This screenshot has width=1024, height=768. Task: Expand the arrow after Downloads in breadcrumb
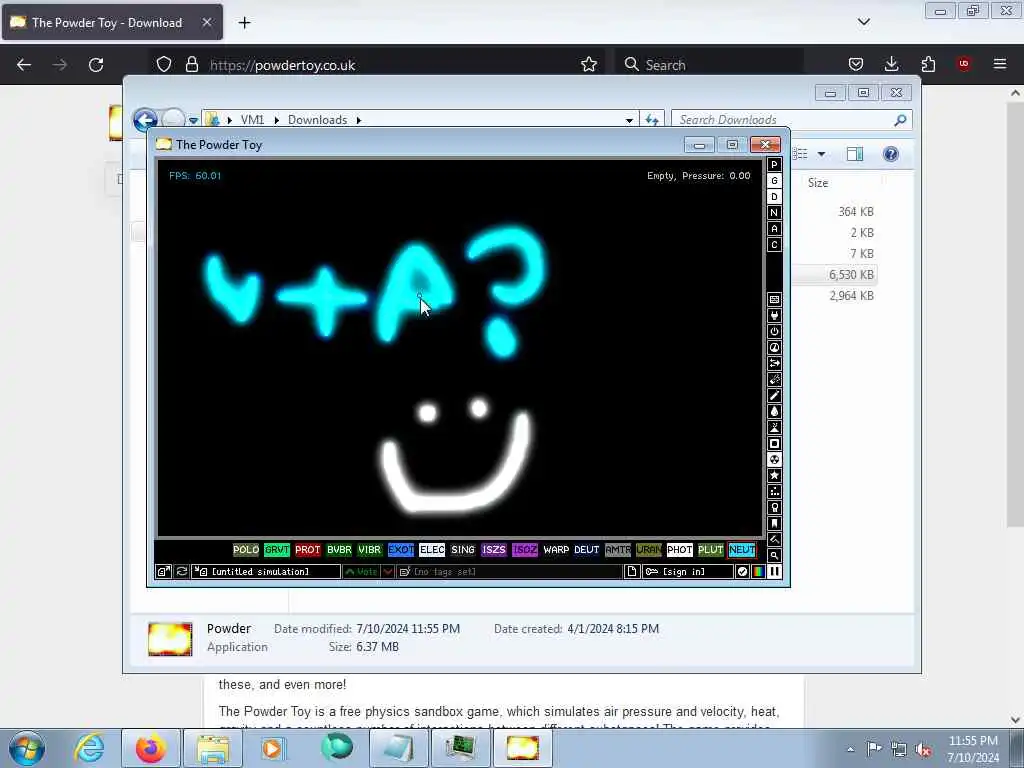[x=359, y=120]
